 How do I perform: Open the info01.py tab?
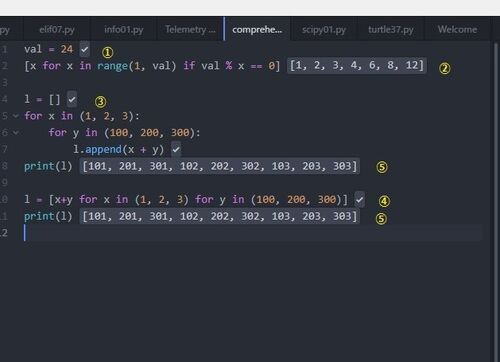point(124,30)
